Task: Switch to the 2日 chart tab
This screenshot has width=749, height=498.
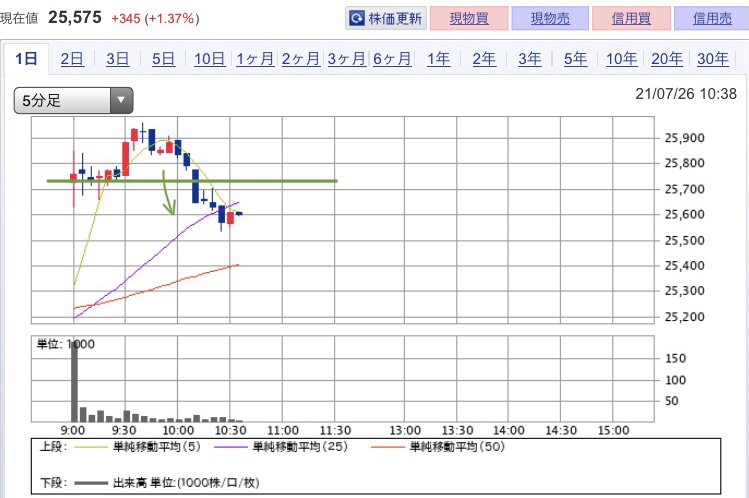Action: pos(72,59)
